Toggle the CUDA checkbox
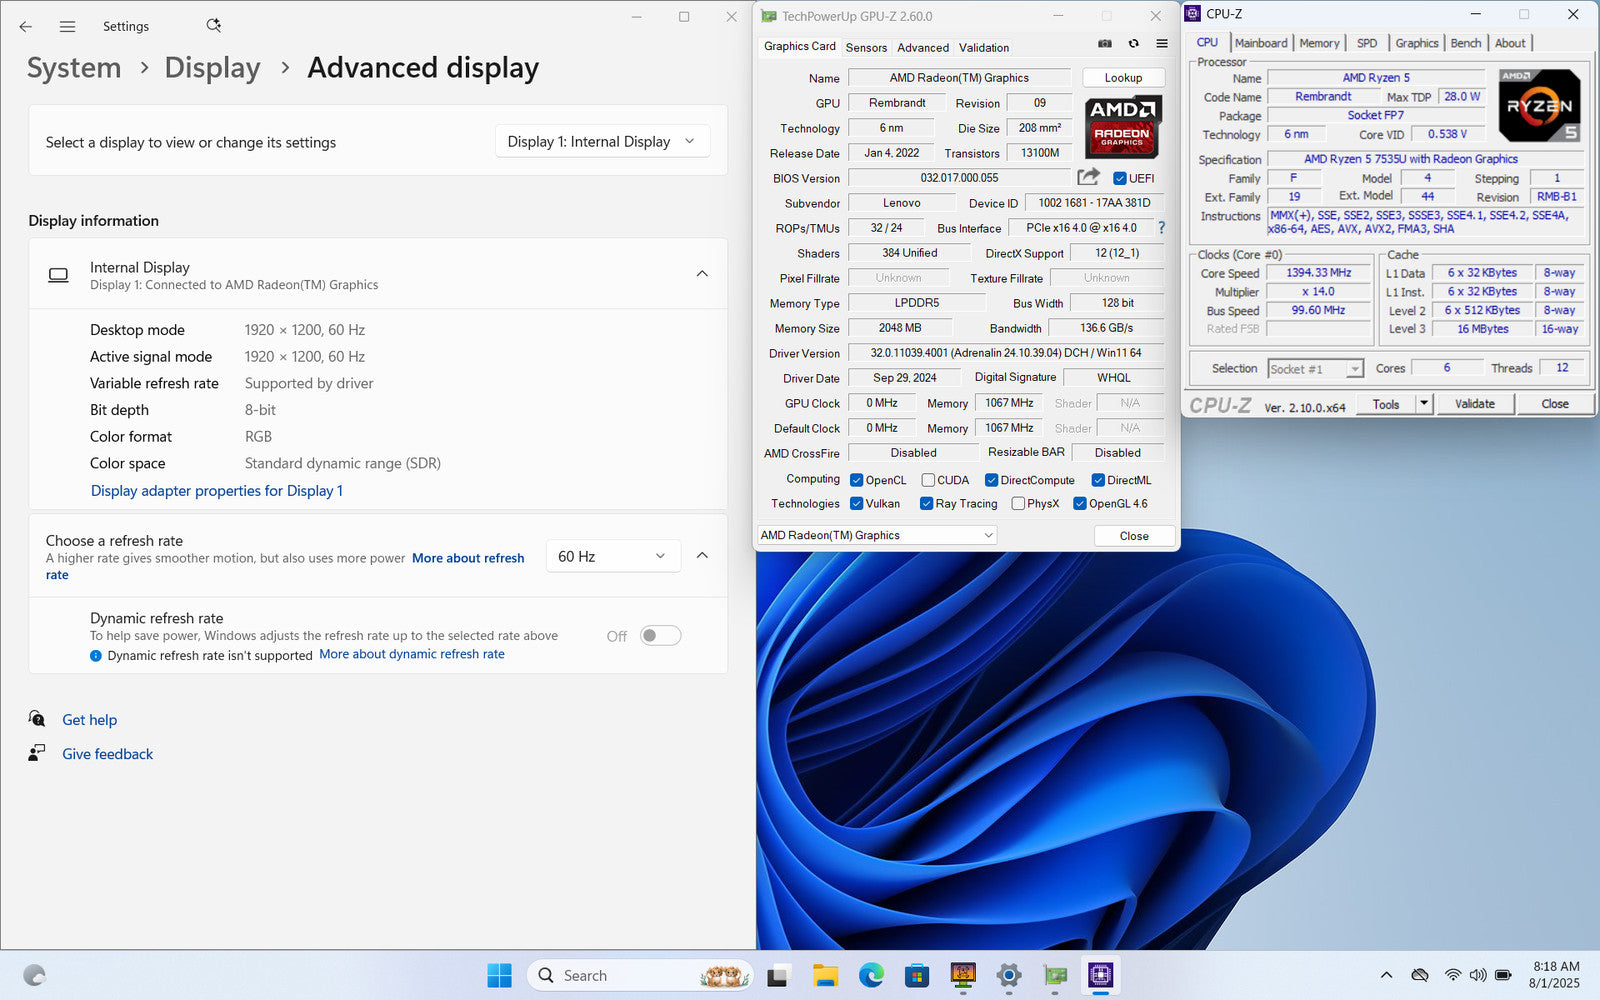1600x1000 pixels. pyautogui.click(x=928, y=480)
